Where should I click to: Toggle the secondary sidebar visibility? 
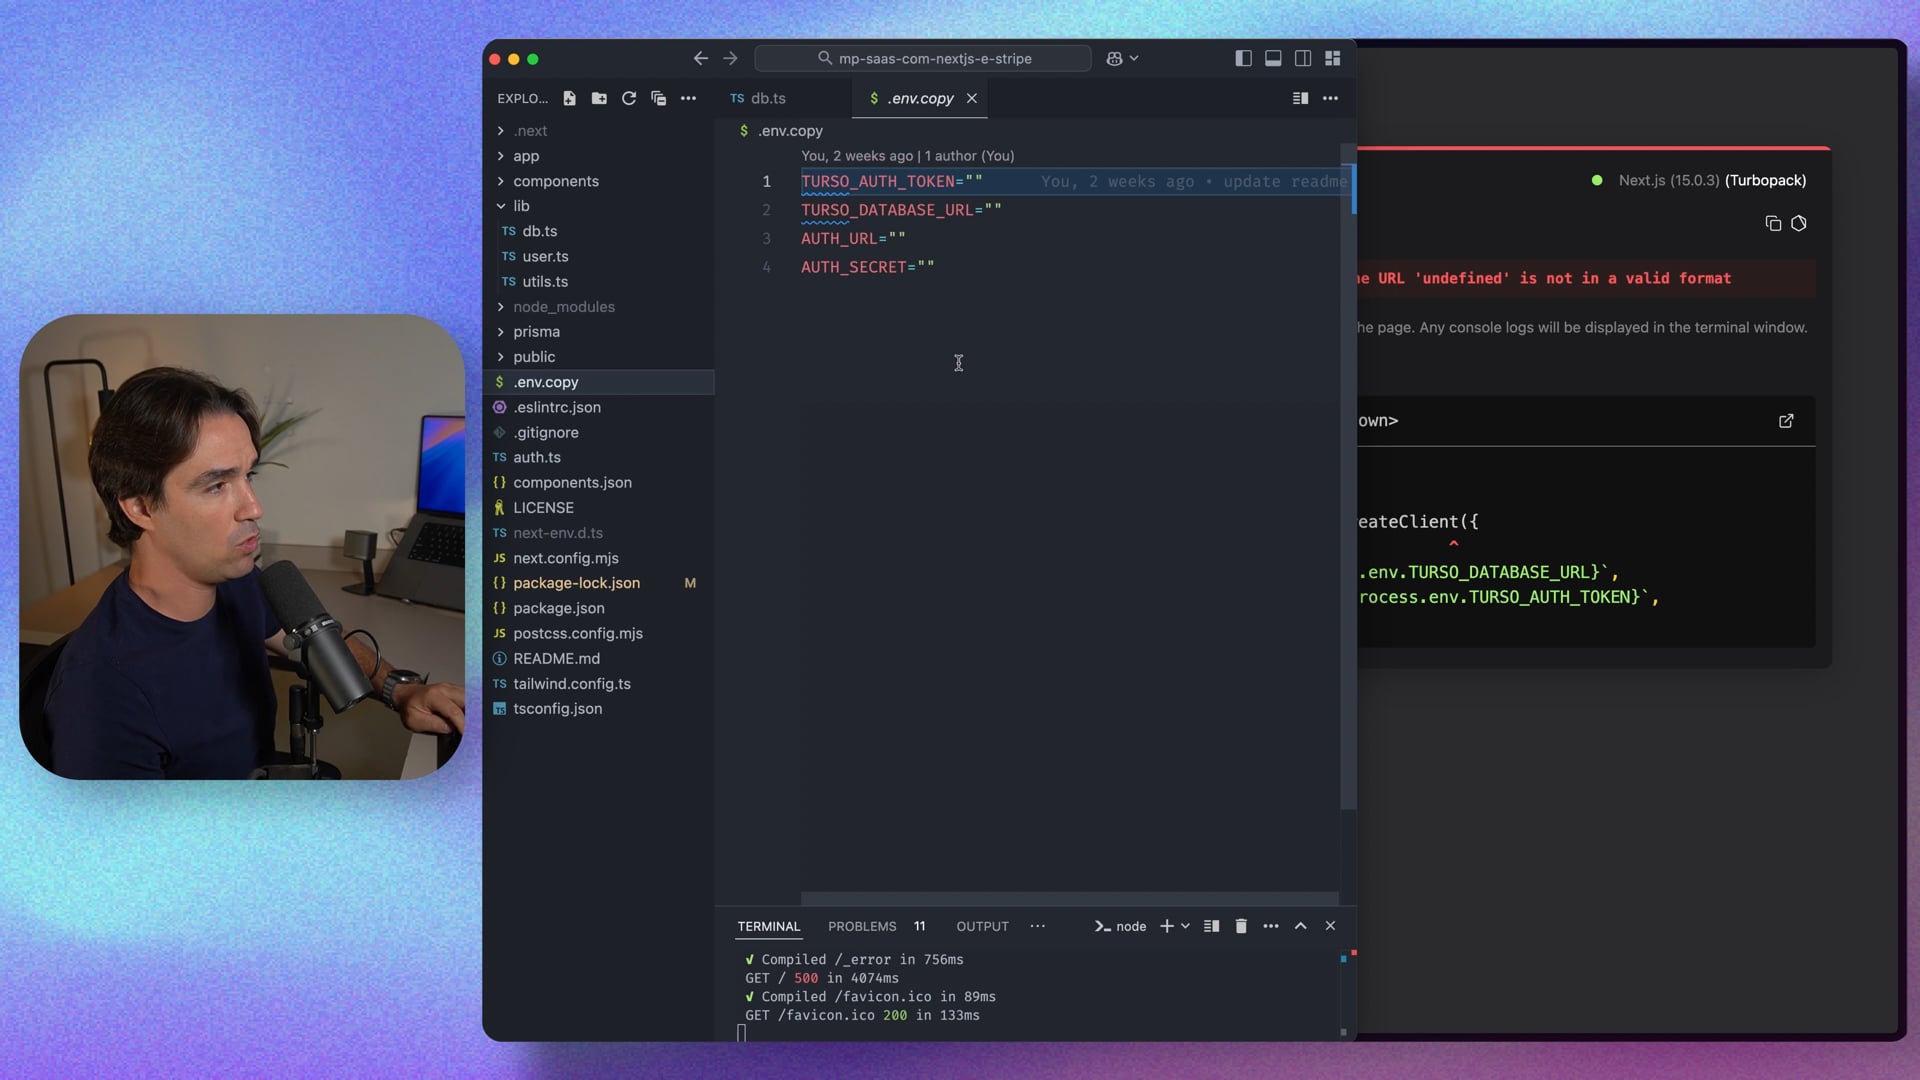pyautogui.click(x=1303, y=58)
